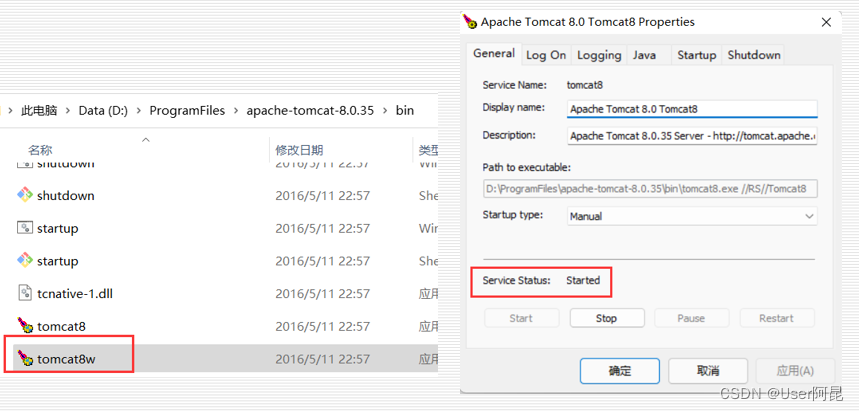Stop the Tomcat service
The height and width of the screenshot is (411, 859).
coord(606,318)
